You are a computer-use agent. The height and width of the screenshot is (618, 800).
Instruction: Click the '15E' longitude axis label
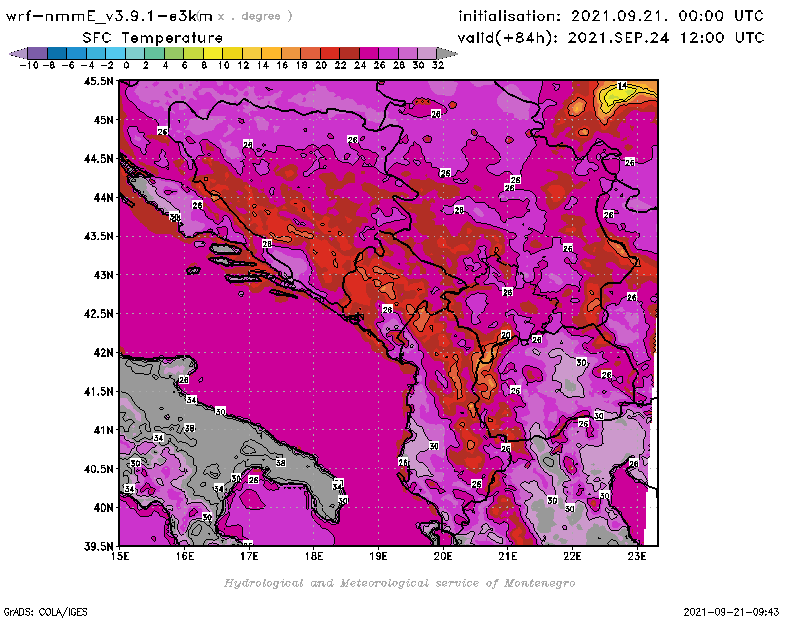(120, 556)
